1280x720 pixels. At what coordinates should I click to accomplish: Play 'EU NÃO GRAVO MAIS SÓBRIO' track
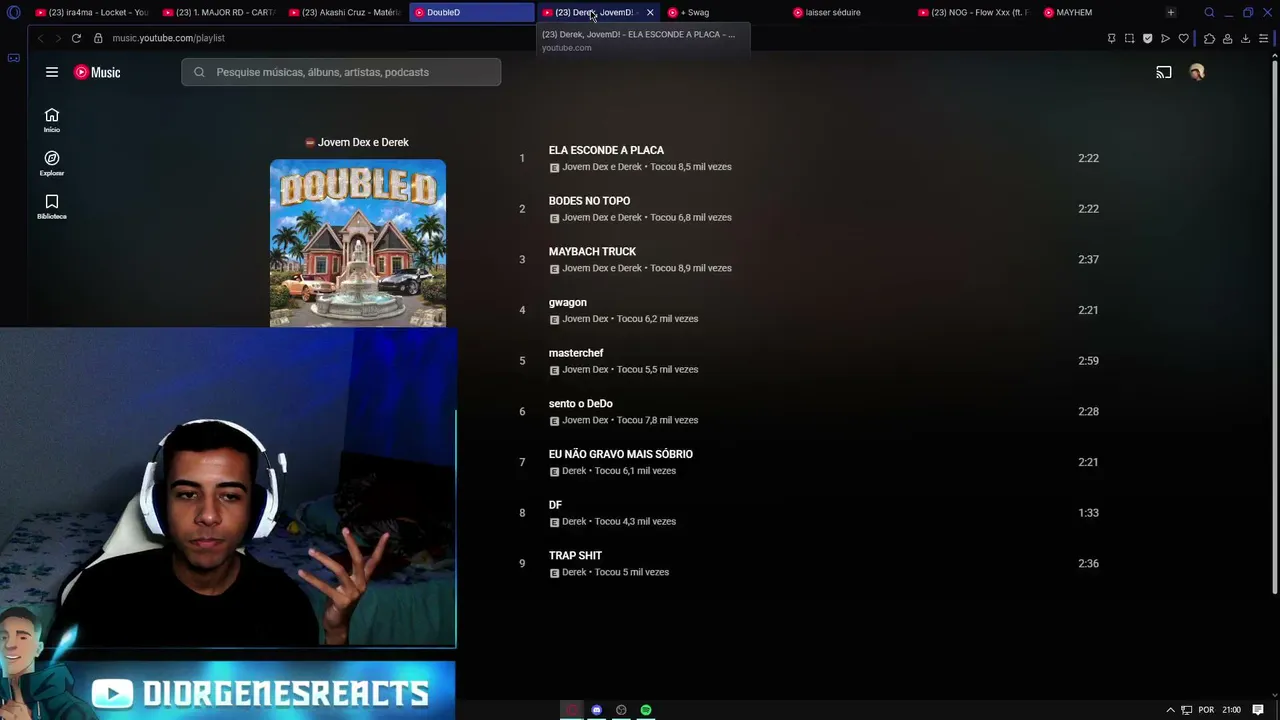click(x=620, y=454)
